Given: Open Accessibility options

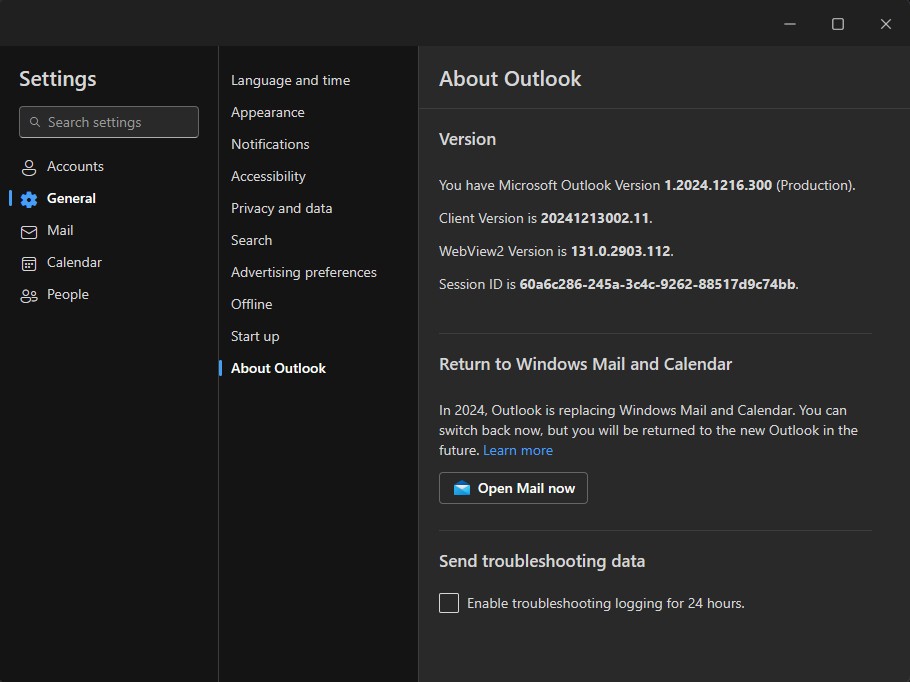Looking at the screenshot, I should (x=268, y=176).
